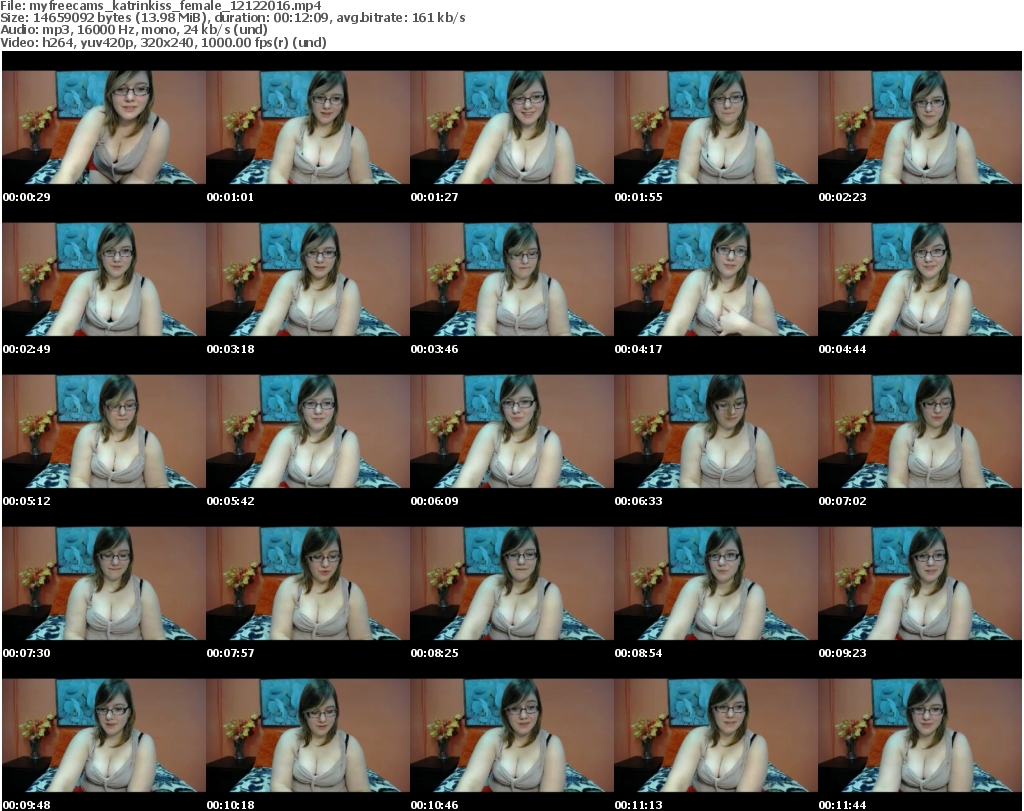Click the timestamp text 00:03:46
Viewport: 1024px width, 811px height.
434,349
